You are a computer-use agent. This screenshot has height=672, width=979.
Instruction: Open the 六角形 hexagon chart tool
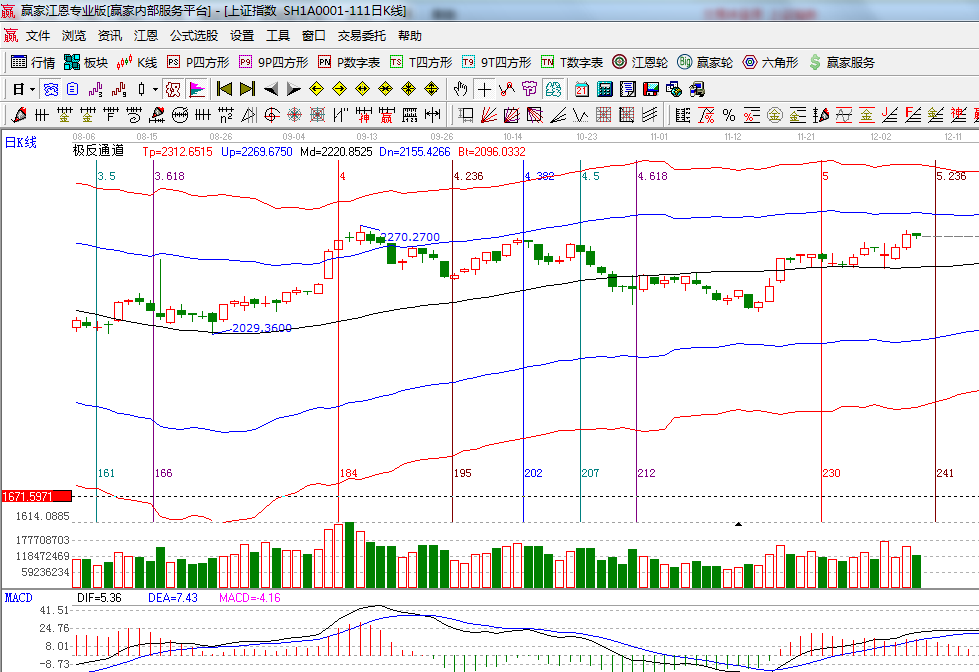click(770, 62)
